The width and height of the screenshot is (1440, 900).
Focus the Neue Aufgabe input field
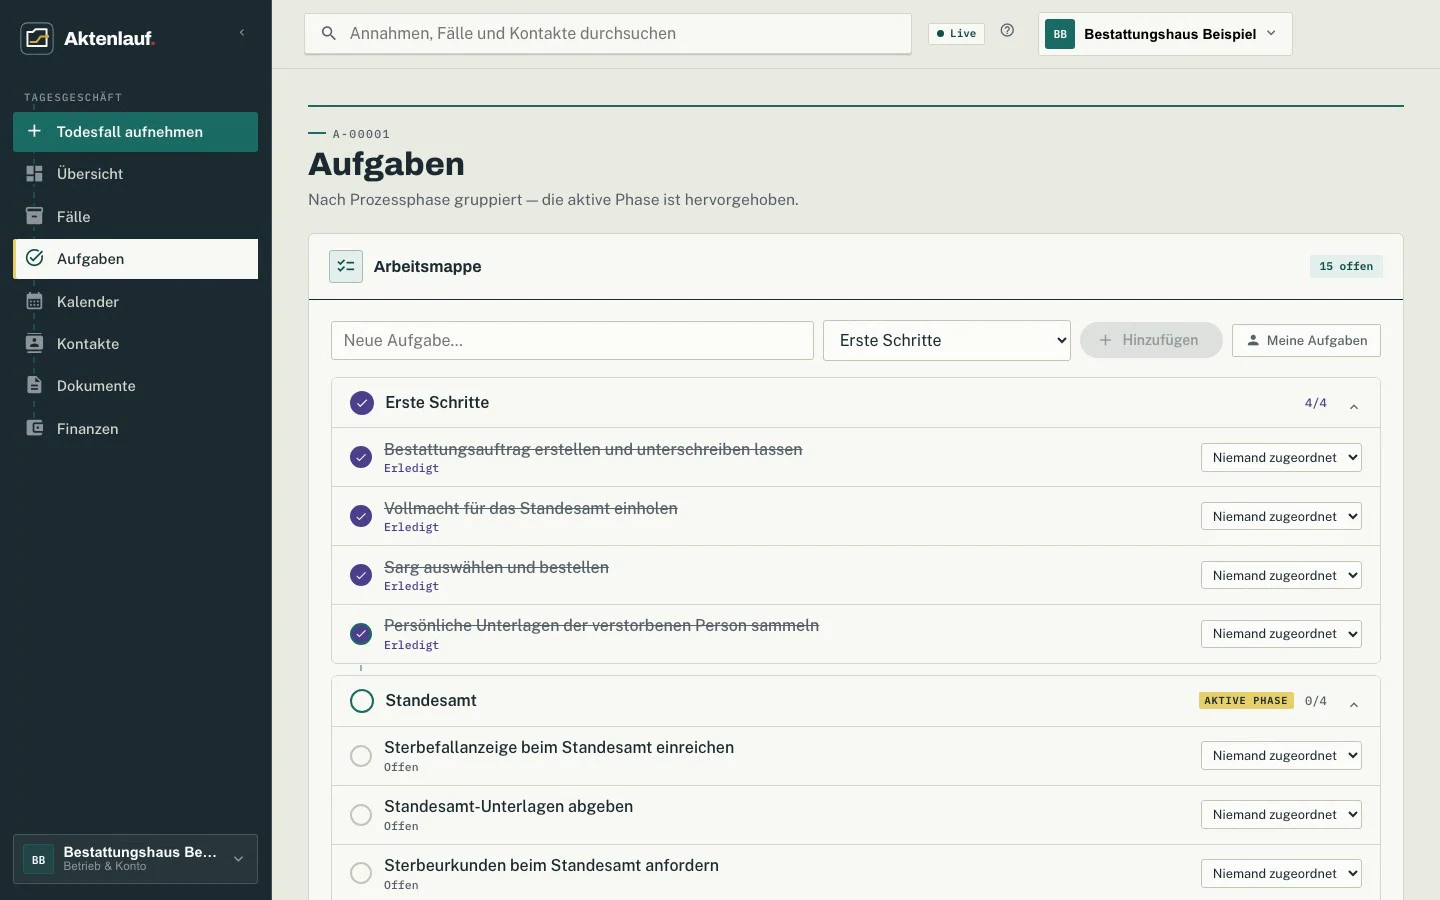572,340
